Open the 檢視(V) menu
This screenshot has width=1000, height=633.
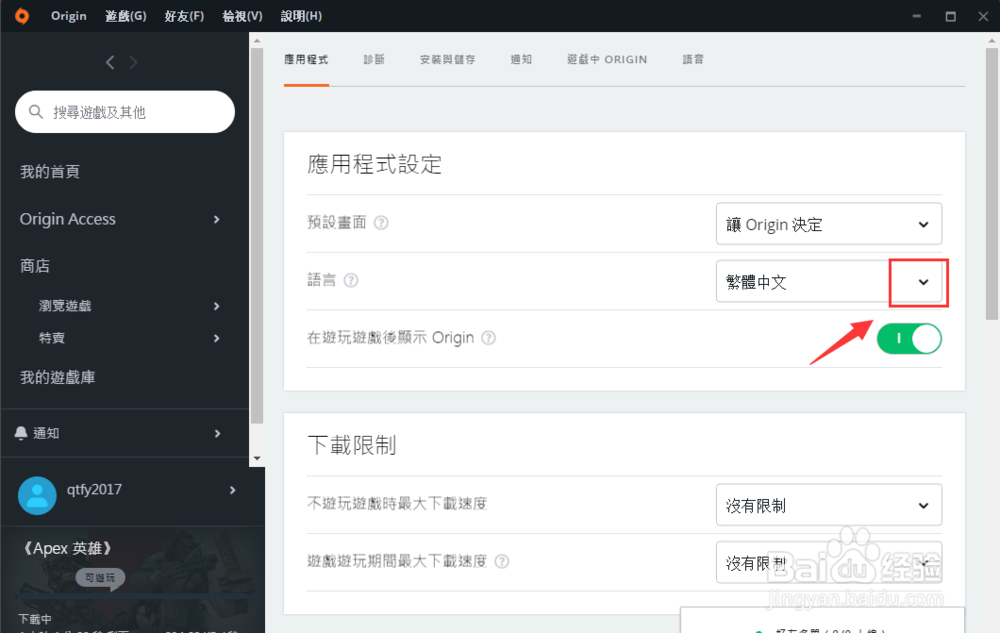point(242,16)
